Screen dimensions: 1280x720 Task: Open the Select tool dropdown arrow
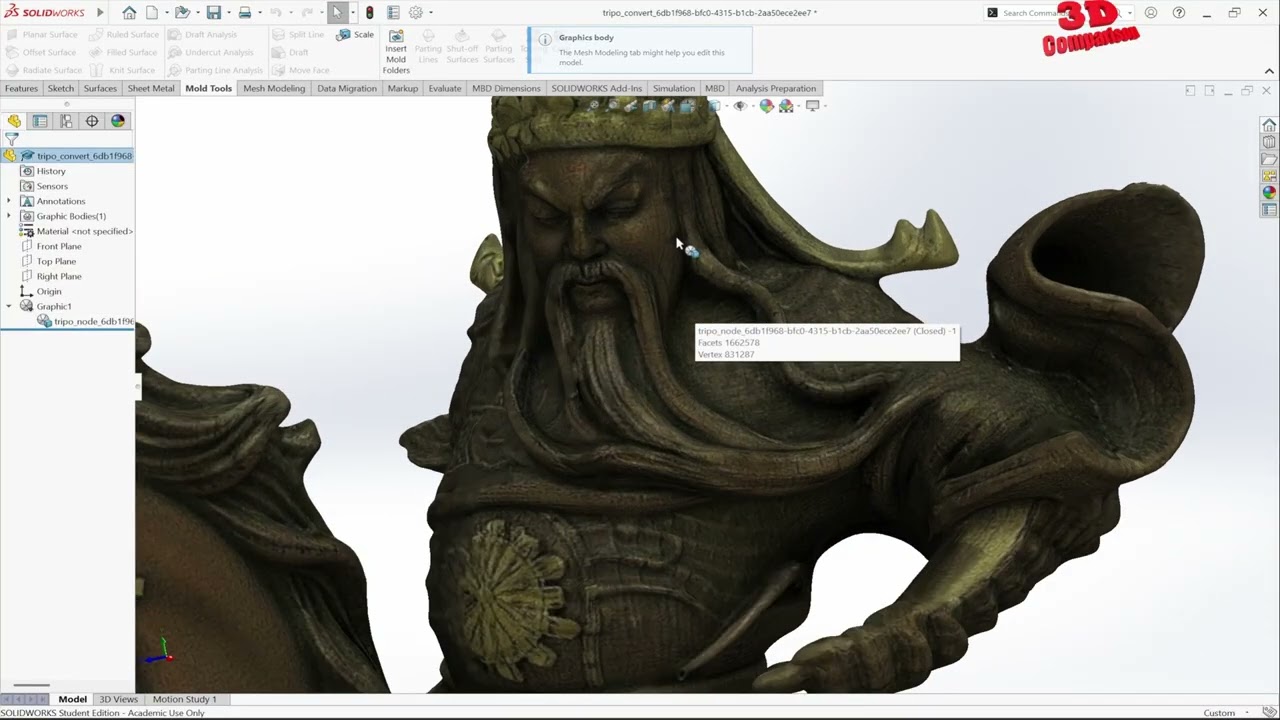[x=352, y=13]
